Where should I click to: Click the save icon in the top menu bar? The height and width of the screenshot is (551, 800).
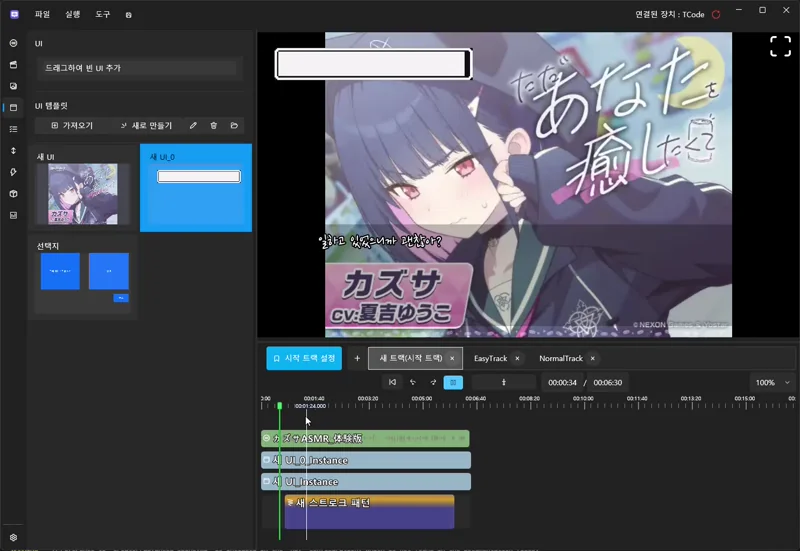click(128, 15)
